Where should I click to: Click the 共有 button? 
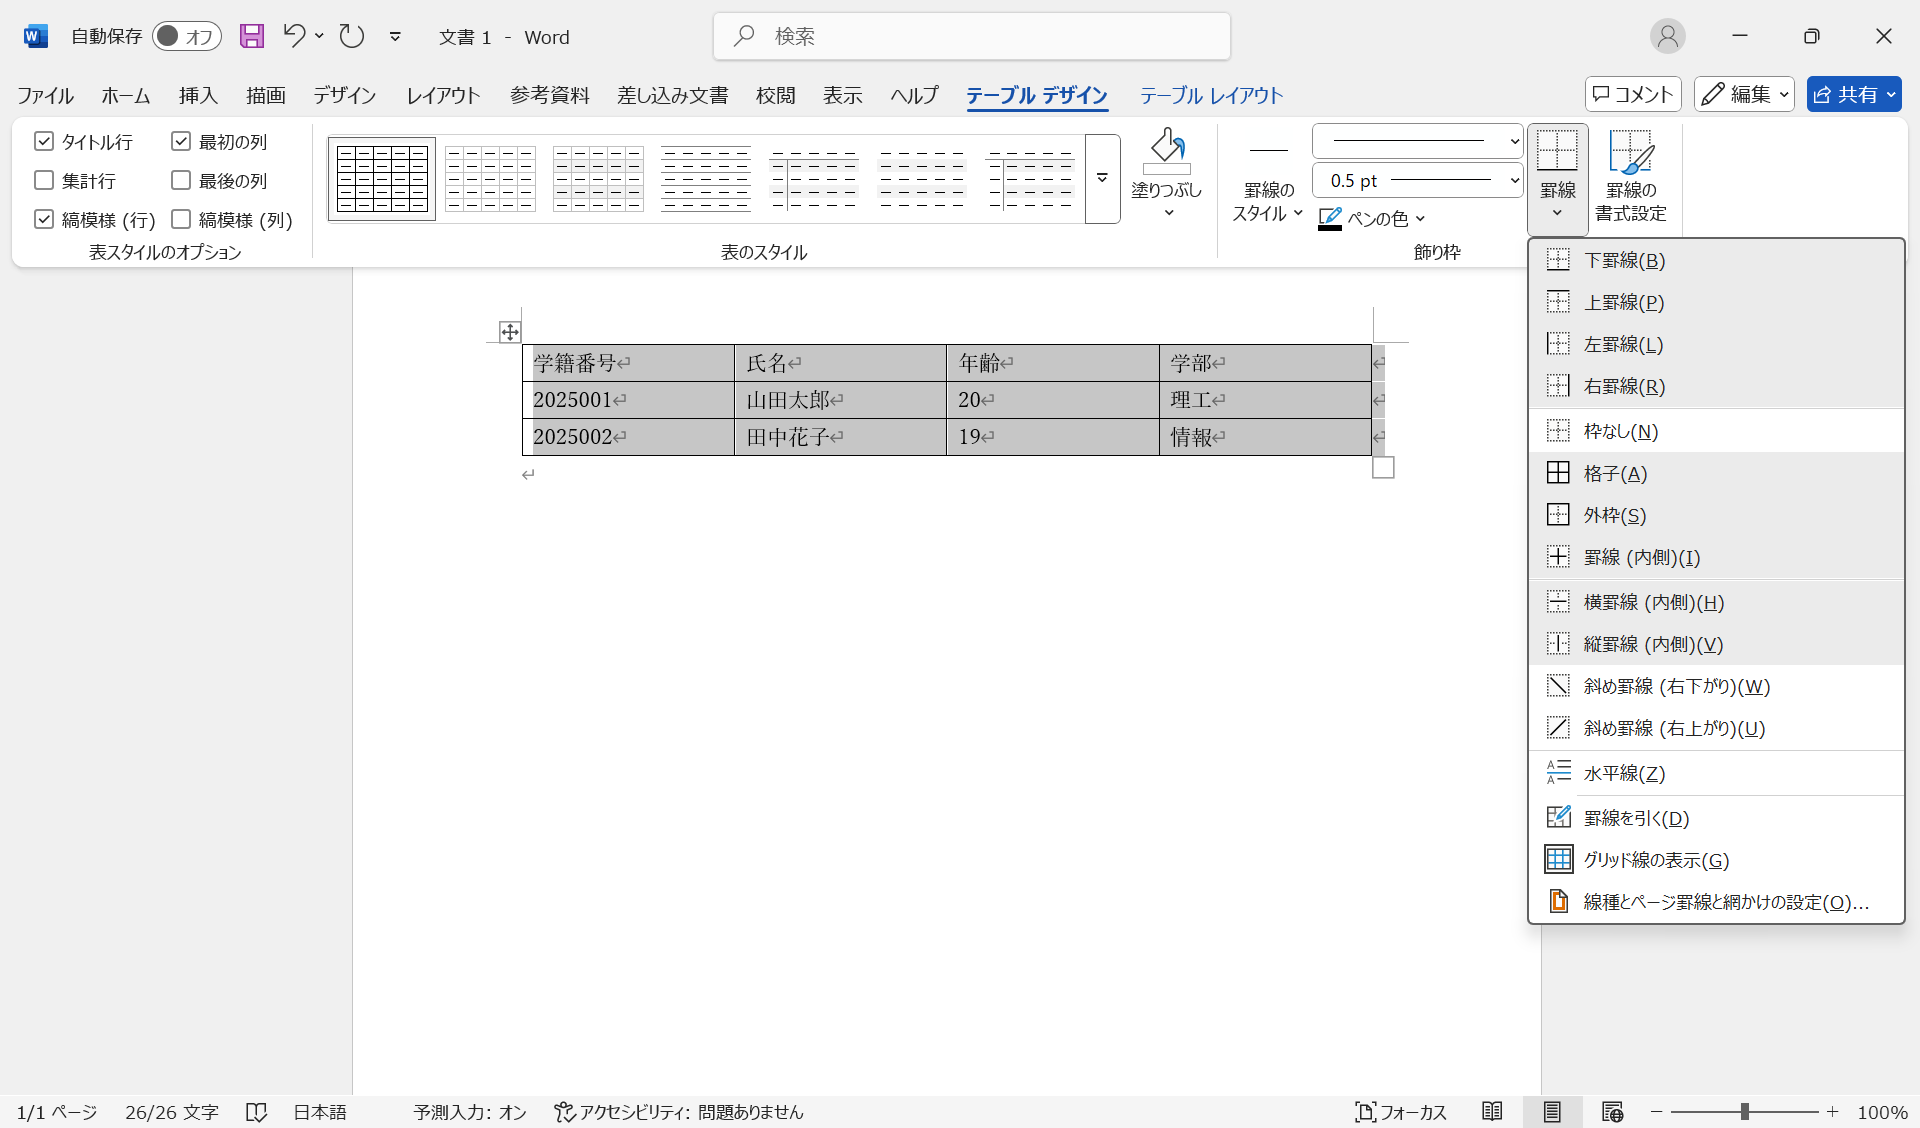[1853, 94]
